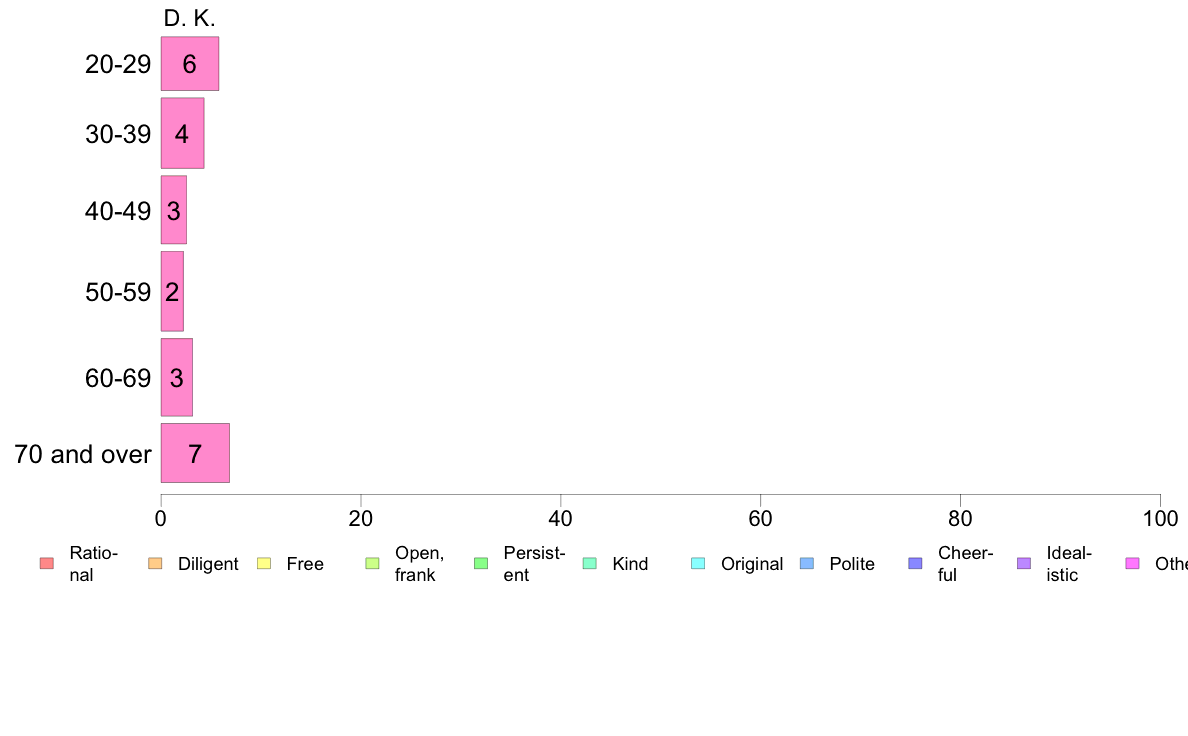Click the 20-29 bar showing 6
1188x736 pixels.
point(189,64)
